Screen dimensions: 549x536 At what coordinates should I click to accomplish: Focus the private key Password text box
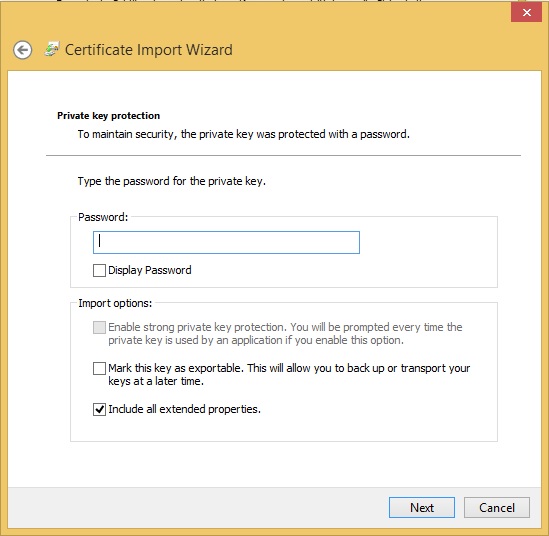click(x=226, y=242)
